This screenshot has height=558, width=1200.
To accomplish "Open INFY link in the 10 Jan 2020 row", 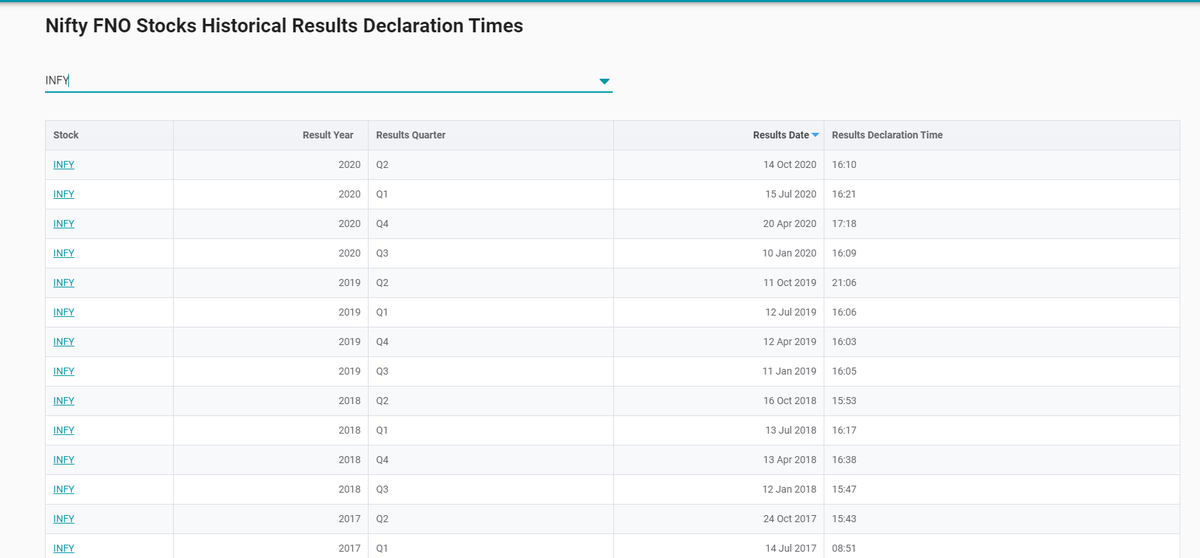I will pyautogui.click(x=64, y=253).
